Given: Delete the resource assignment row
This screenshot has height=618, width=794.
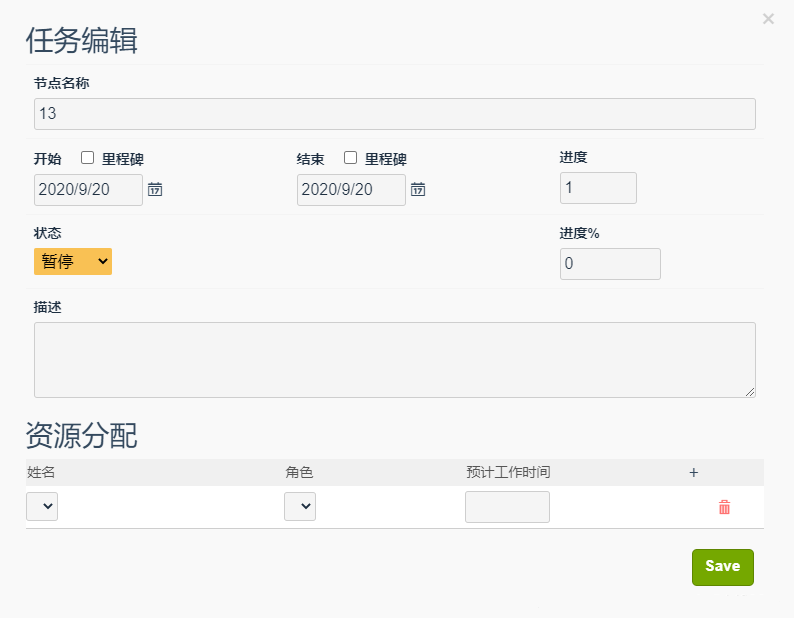Looking at the screenshot, I should point(724,507).
